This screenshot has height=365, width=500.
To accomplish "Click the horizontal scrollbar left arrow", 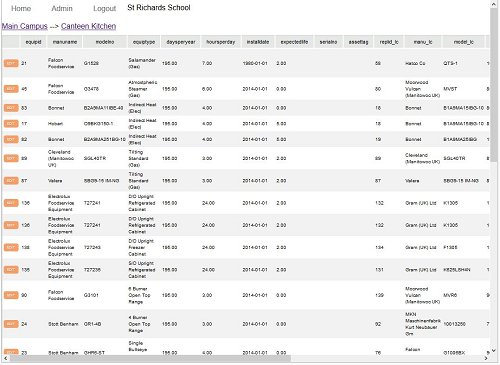I will click(5, 358).
